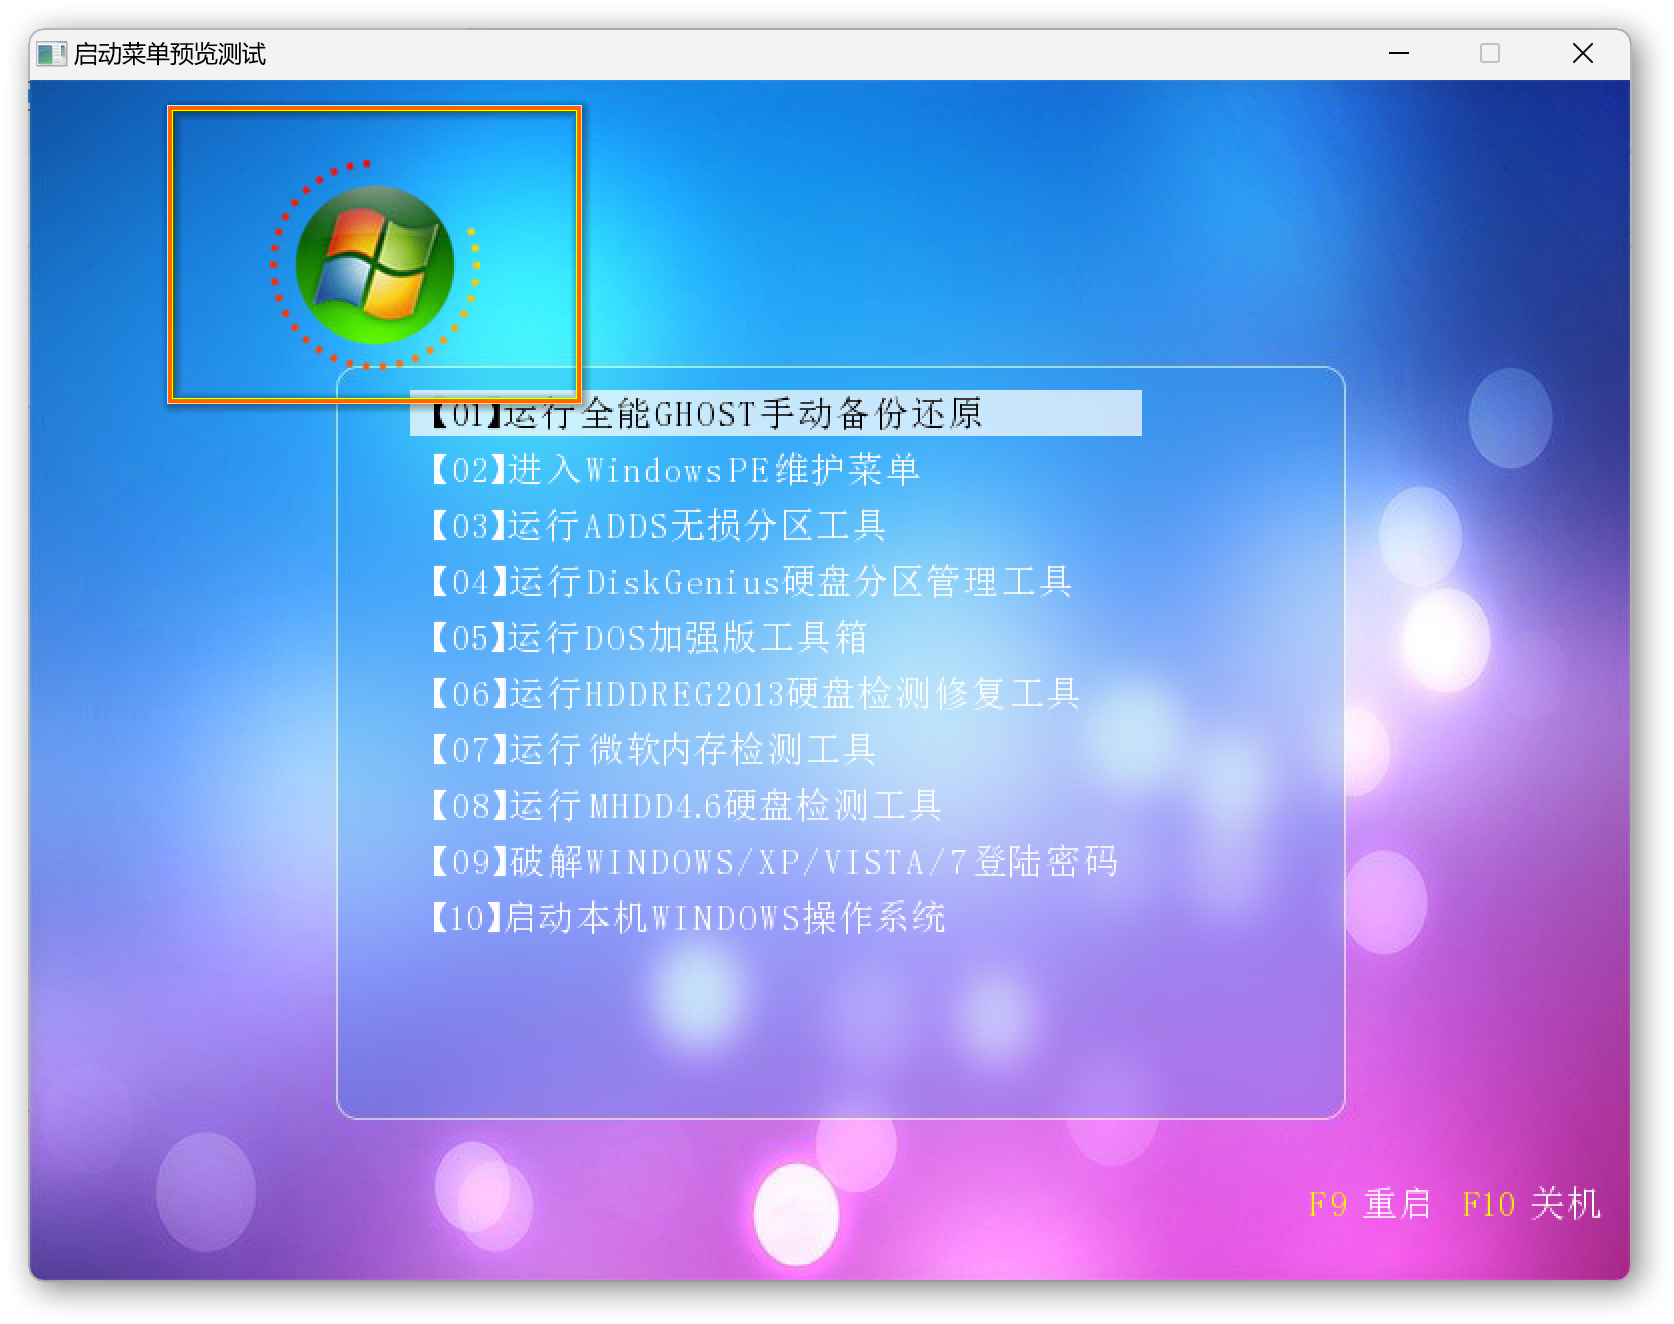Screen dimensions: 1674x1324
Task: Click the Windows logo orb
Action: pyautogui.click(x=375, y=265)
